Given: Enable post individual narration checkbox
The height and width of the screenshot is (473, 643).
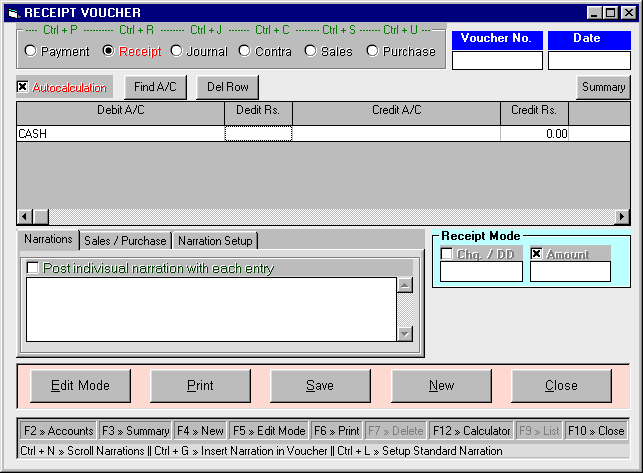Looking at the screenshot, I should 33,268.
